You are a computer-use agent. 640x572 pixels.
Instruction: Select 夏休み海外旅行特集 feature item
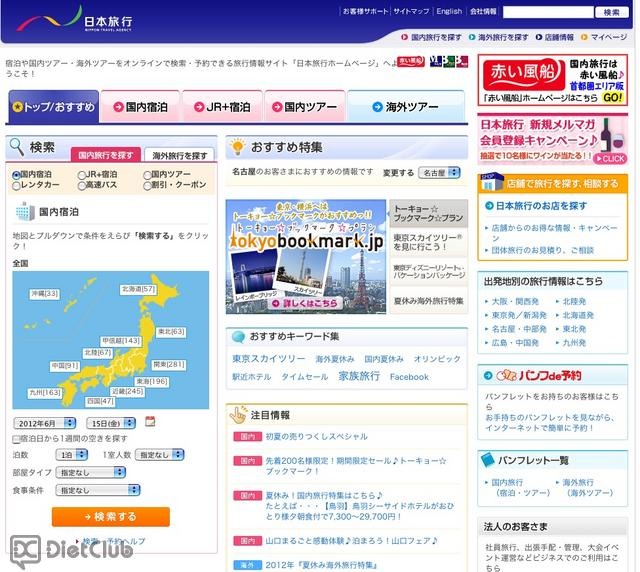(429, 301)
